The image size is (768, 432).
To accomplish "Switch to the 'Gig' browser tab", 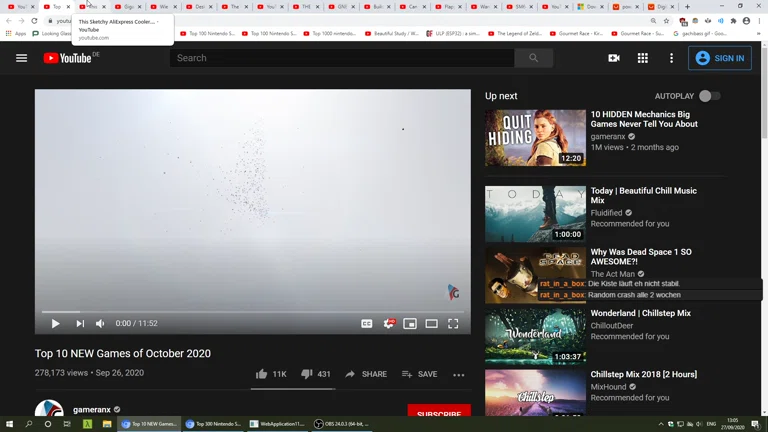I will point(128,6).
